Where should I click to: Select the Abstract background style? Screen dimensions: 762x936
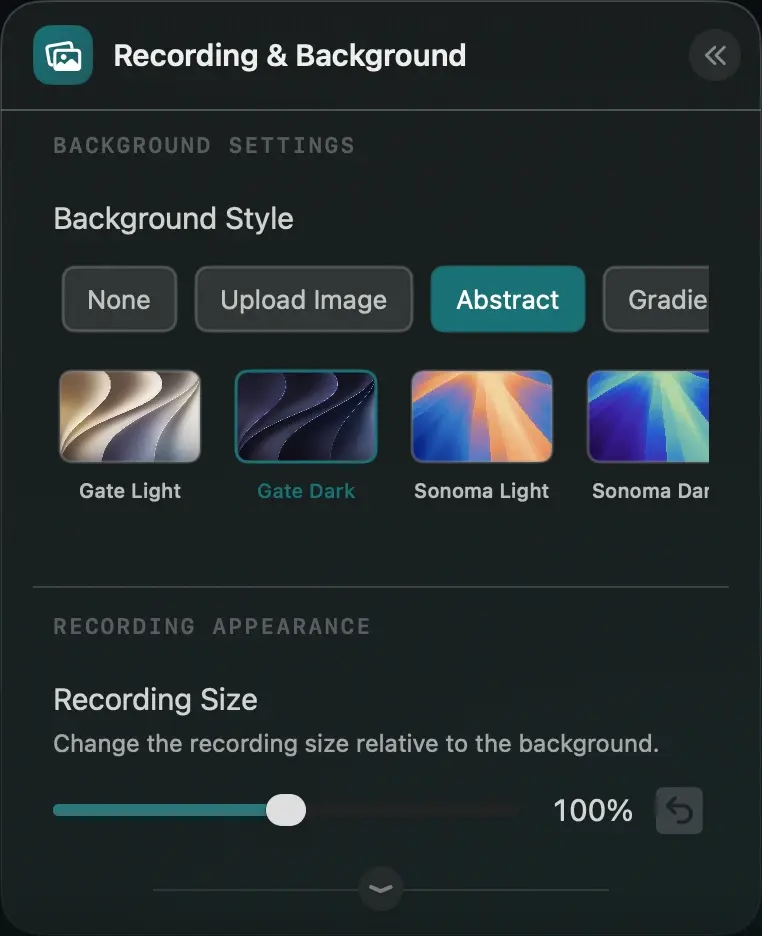[508, 299]
